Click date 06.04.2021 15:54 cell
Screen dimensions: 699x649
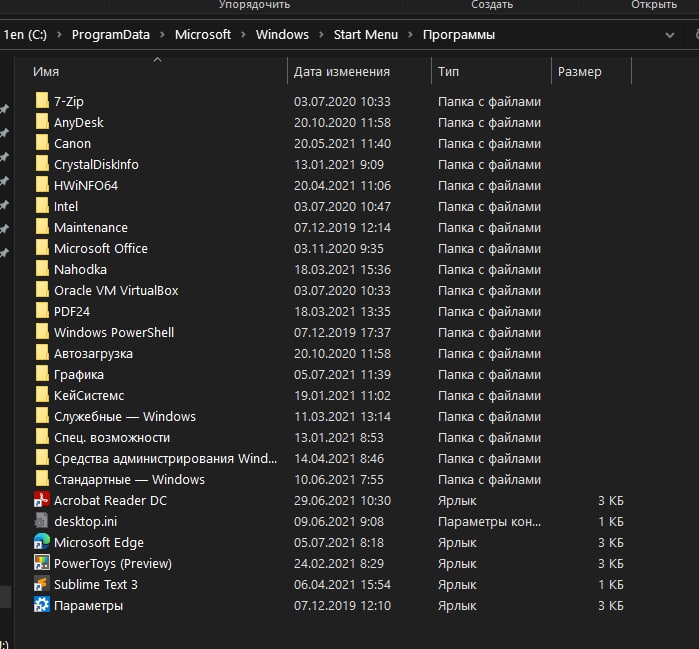click(x=342, y=584)
